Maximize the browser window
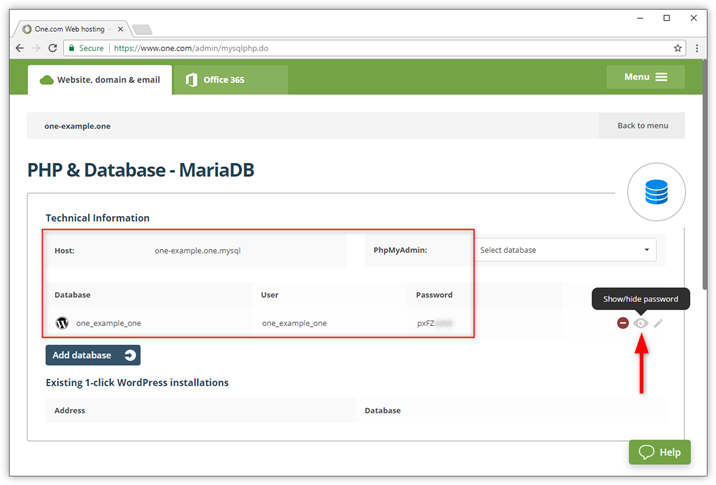This screenshot has height=485, width=716. [667, 18]
